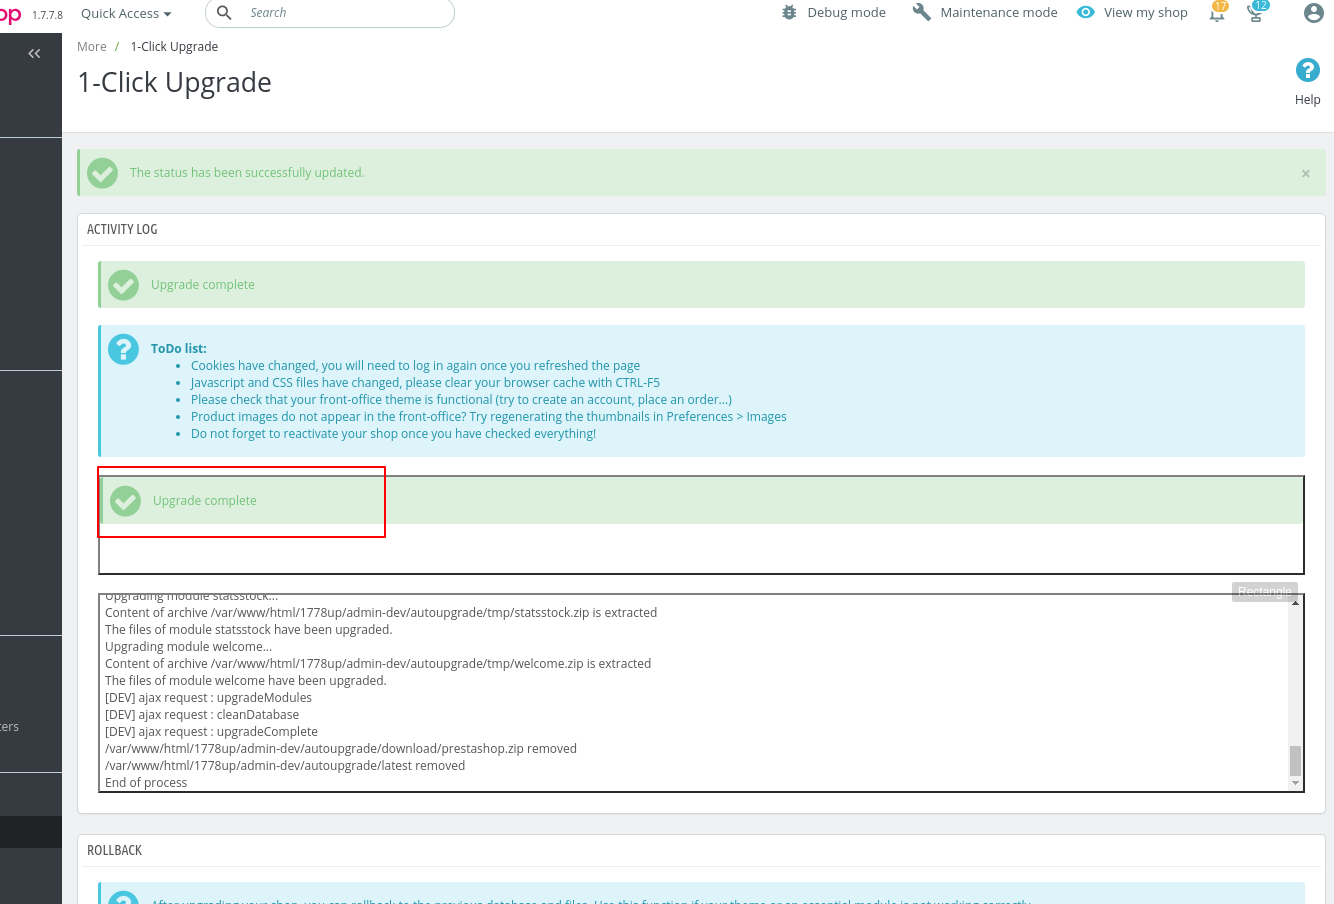
Task: Click the ToDo list question bubble icon
Action: pyautogui.click(x=123, y=349)
